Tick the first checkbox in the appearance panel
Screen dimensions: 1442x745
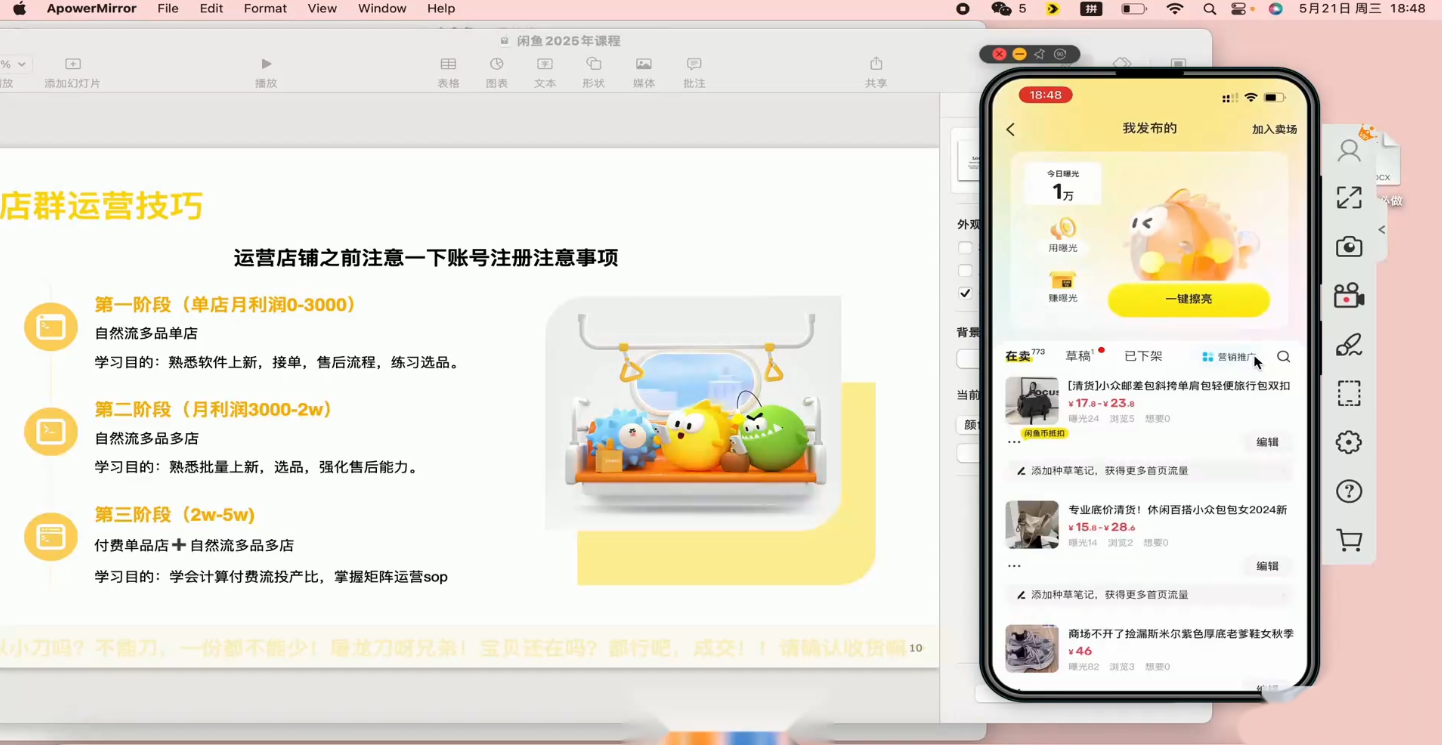[x=965, y=248]
